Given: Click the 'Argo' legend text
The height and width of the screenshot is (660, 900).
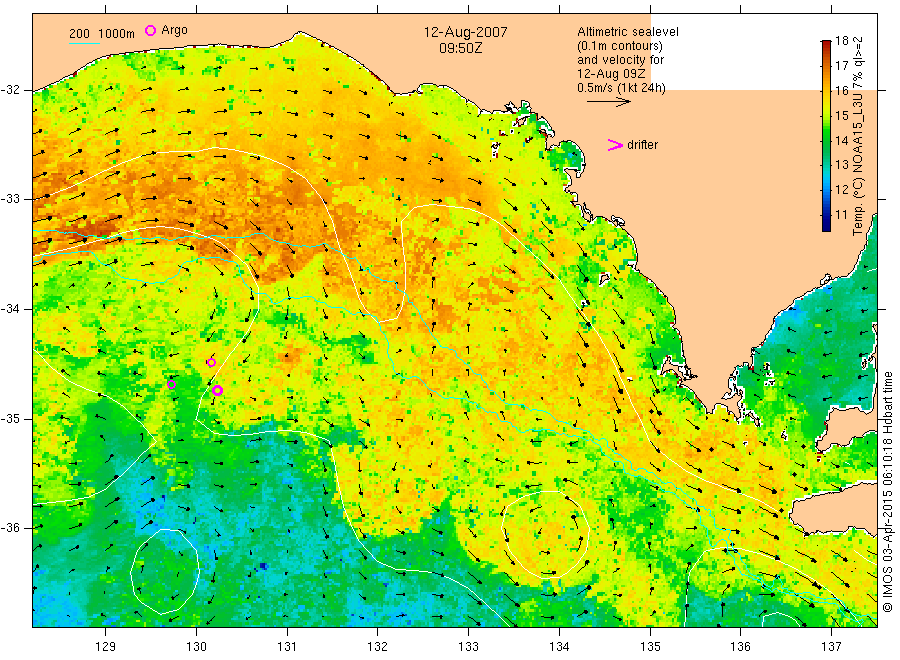Looking at the screenshot, I should click(x=174, y=30).
